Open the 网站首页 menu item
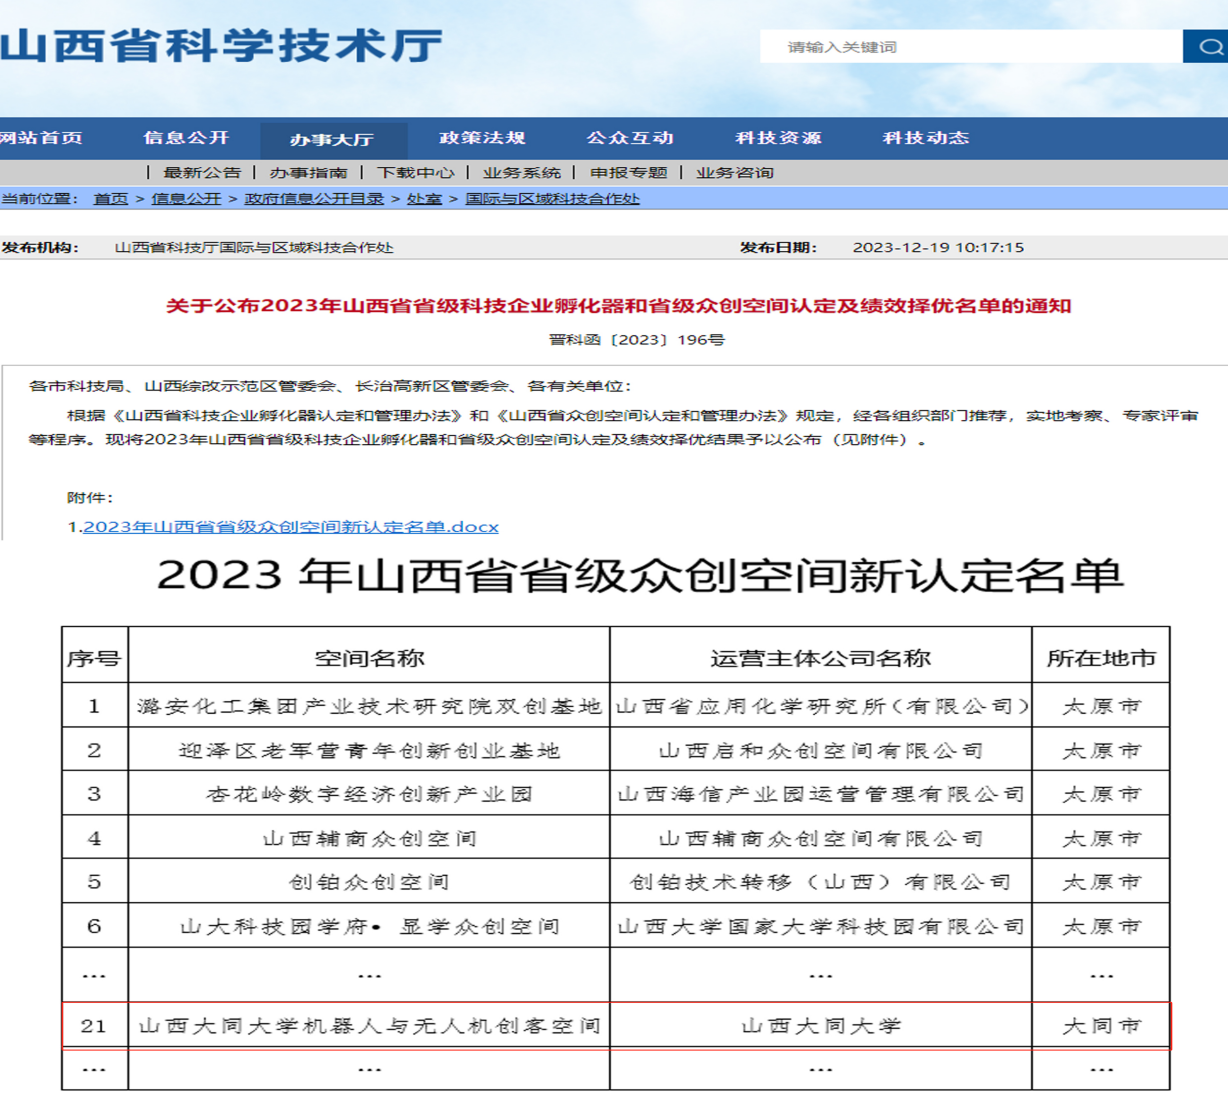Screen dimensions: 1228x1108 (x=42, y=138)
